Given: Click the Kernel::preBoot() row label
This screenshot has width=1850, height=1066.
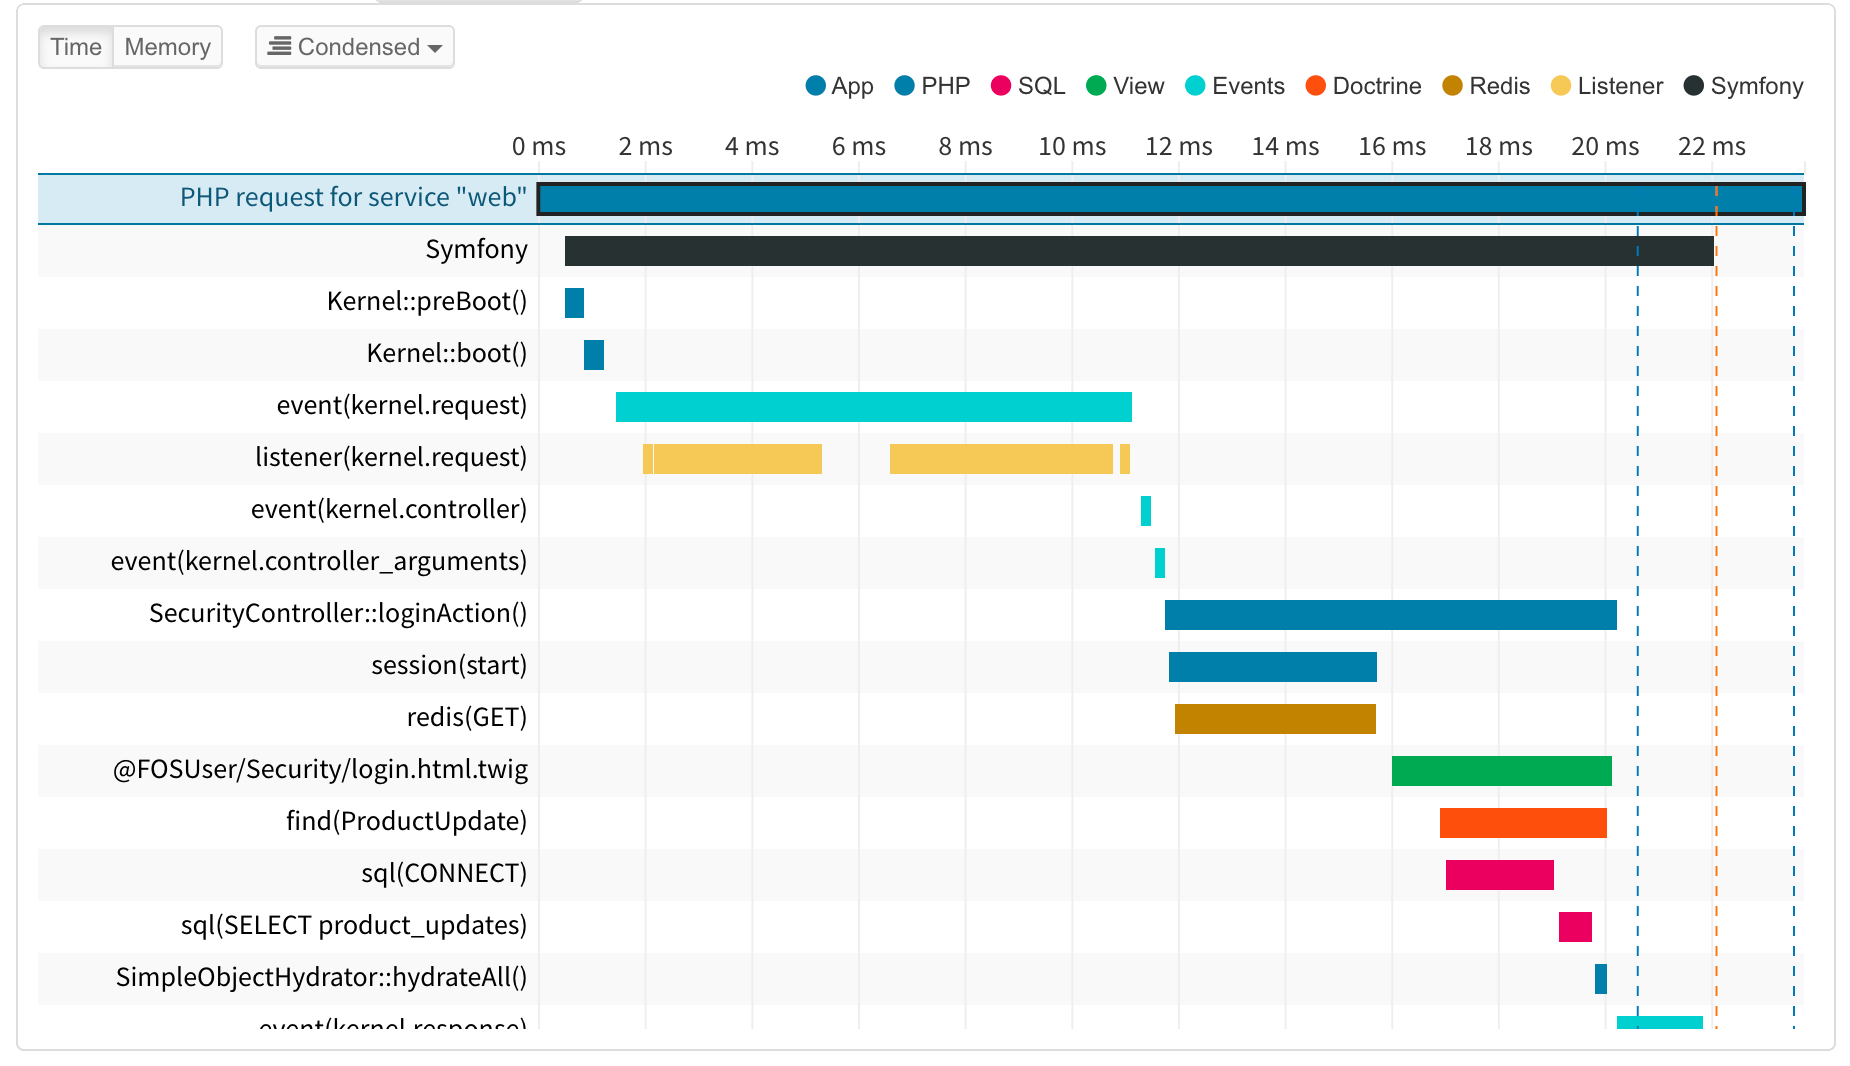Looking at the screenshot, I should pos(427,301).
